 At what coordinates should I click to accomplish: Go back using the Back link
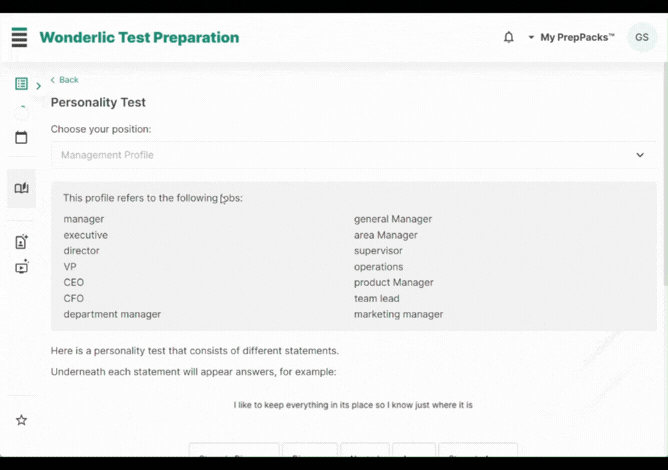point(65,80)
